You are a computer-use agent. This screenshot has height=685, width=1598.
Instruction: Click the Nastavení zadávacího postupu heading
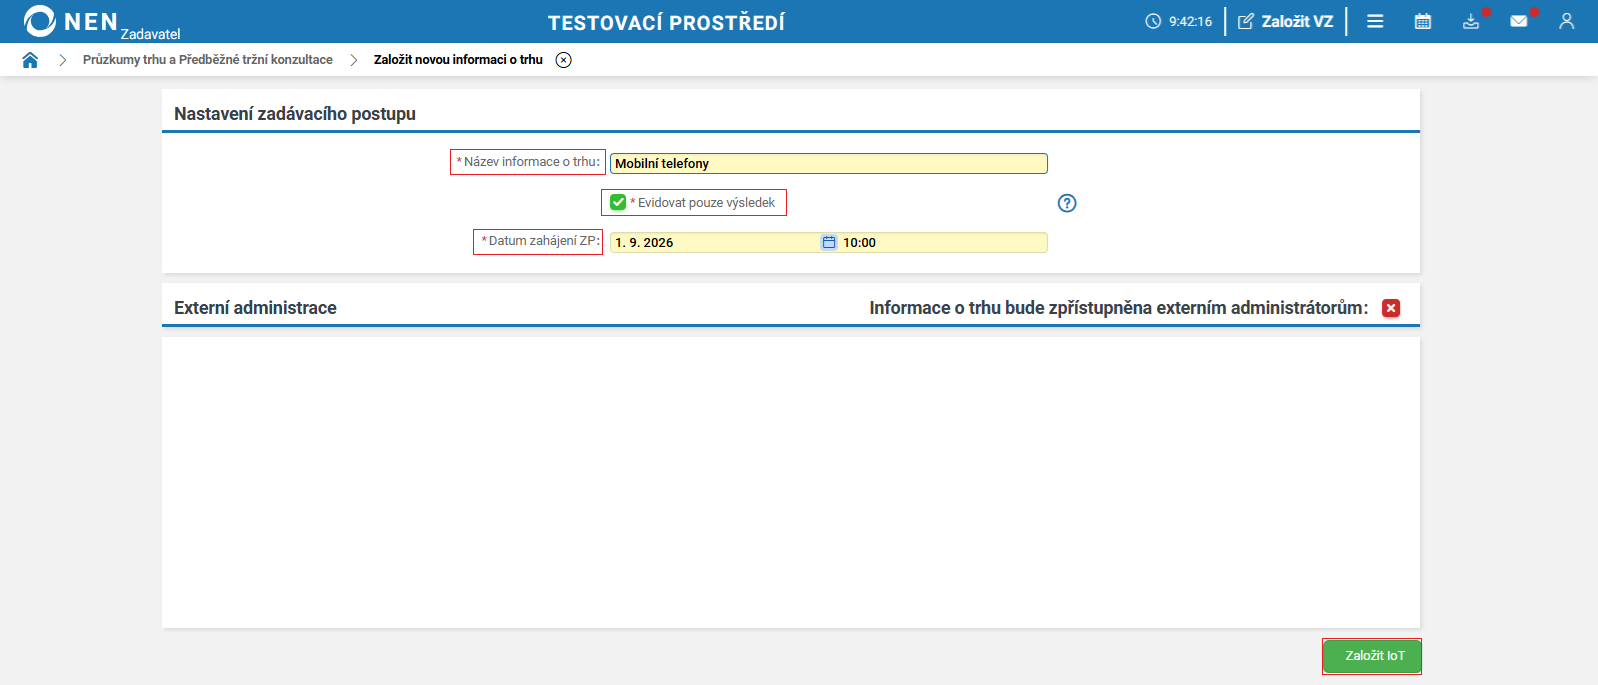coord(295,114)
